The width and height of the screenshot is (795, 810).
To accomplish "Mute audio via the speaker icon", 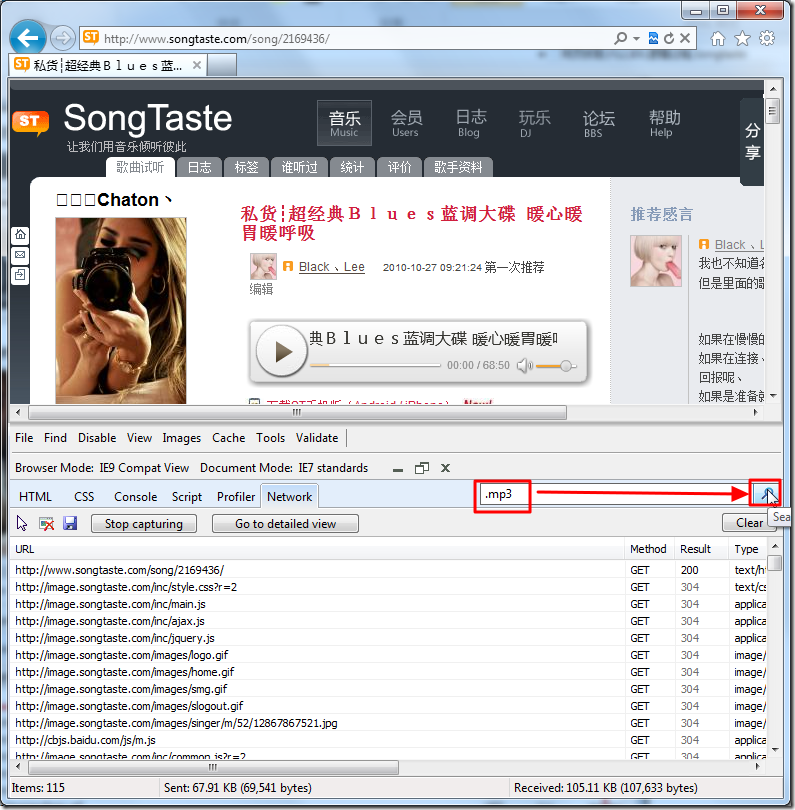I will click(x=524, y=366).
